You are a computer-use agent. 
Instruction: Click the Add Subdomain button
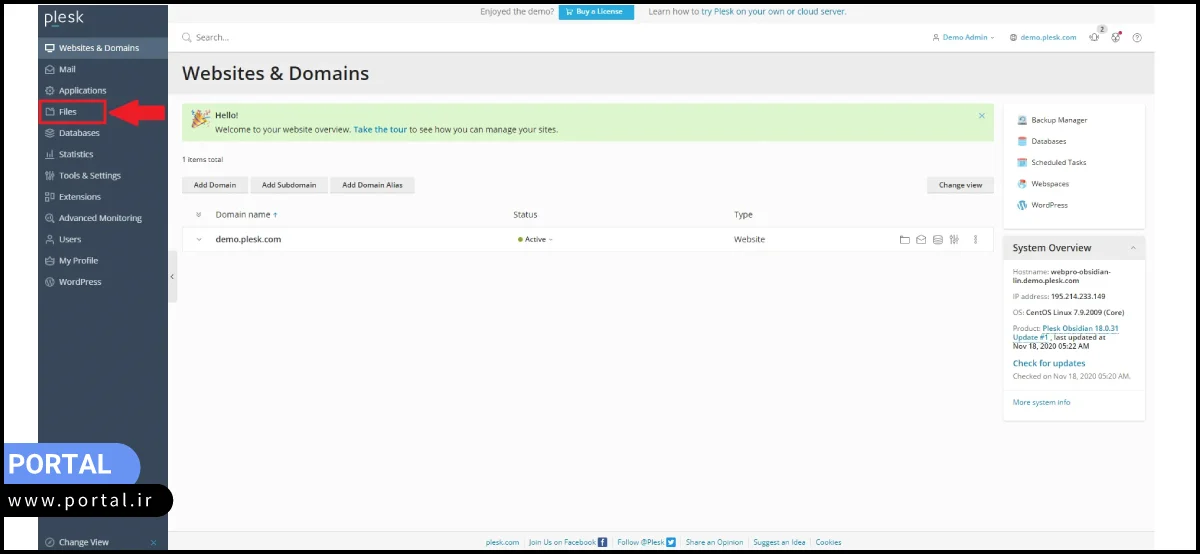(289, 185)
